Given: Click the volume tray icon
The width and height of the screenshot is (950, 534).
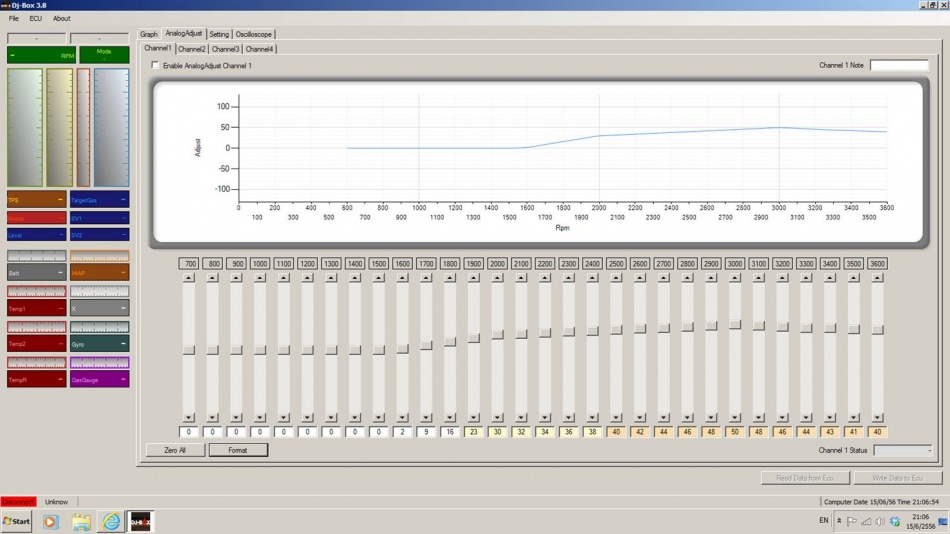Looking at the screenshot, I should pyautogui.click(x=880, y=521).
